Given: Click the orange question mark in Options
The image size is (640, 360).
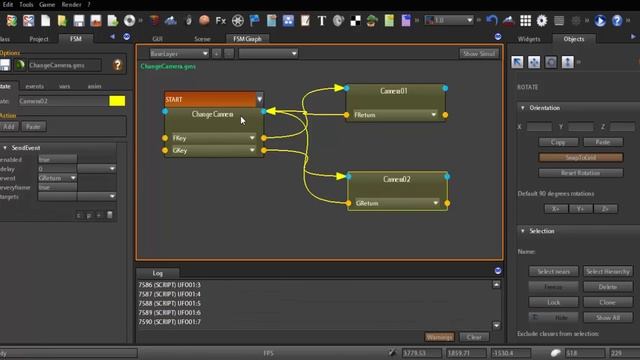Looking at the screenshot, I should (x=118, y=64).
